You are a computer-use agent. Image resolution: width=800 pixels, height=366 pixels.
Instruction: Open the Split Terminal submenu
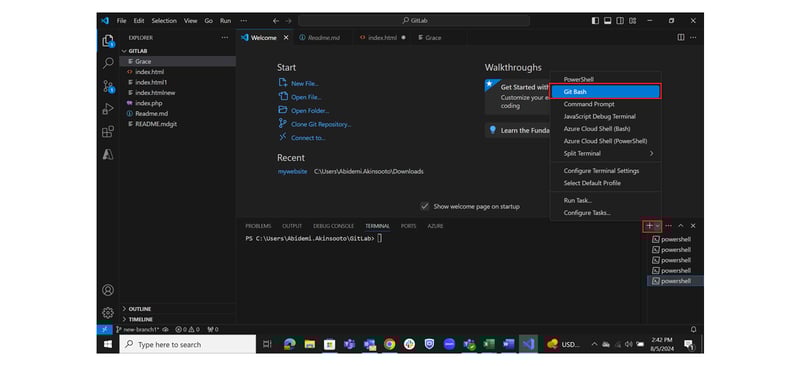pos(606,153)
